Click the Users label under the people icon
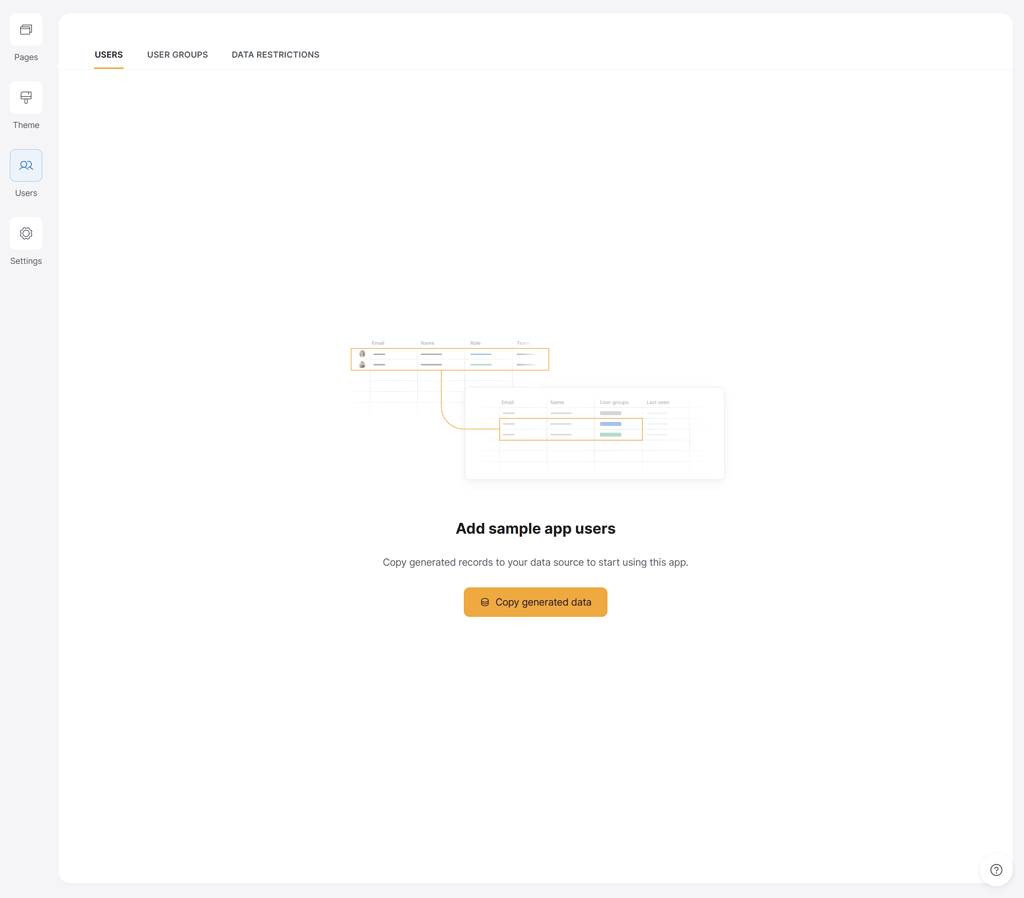1024x898 pixels. (25, 192)
